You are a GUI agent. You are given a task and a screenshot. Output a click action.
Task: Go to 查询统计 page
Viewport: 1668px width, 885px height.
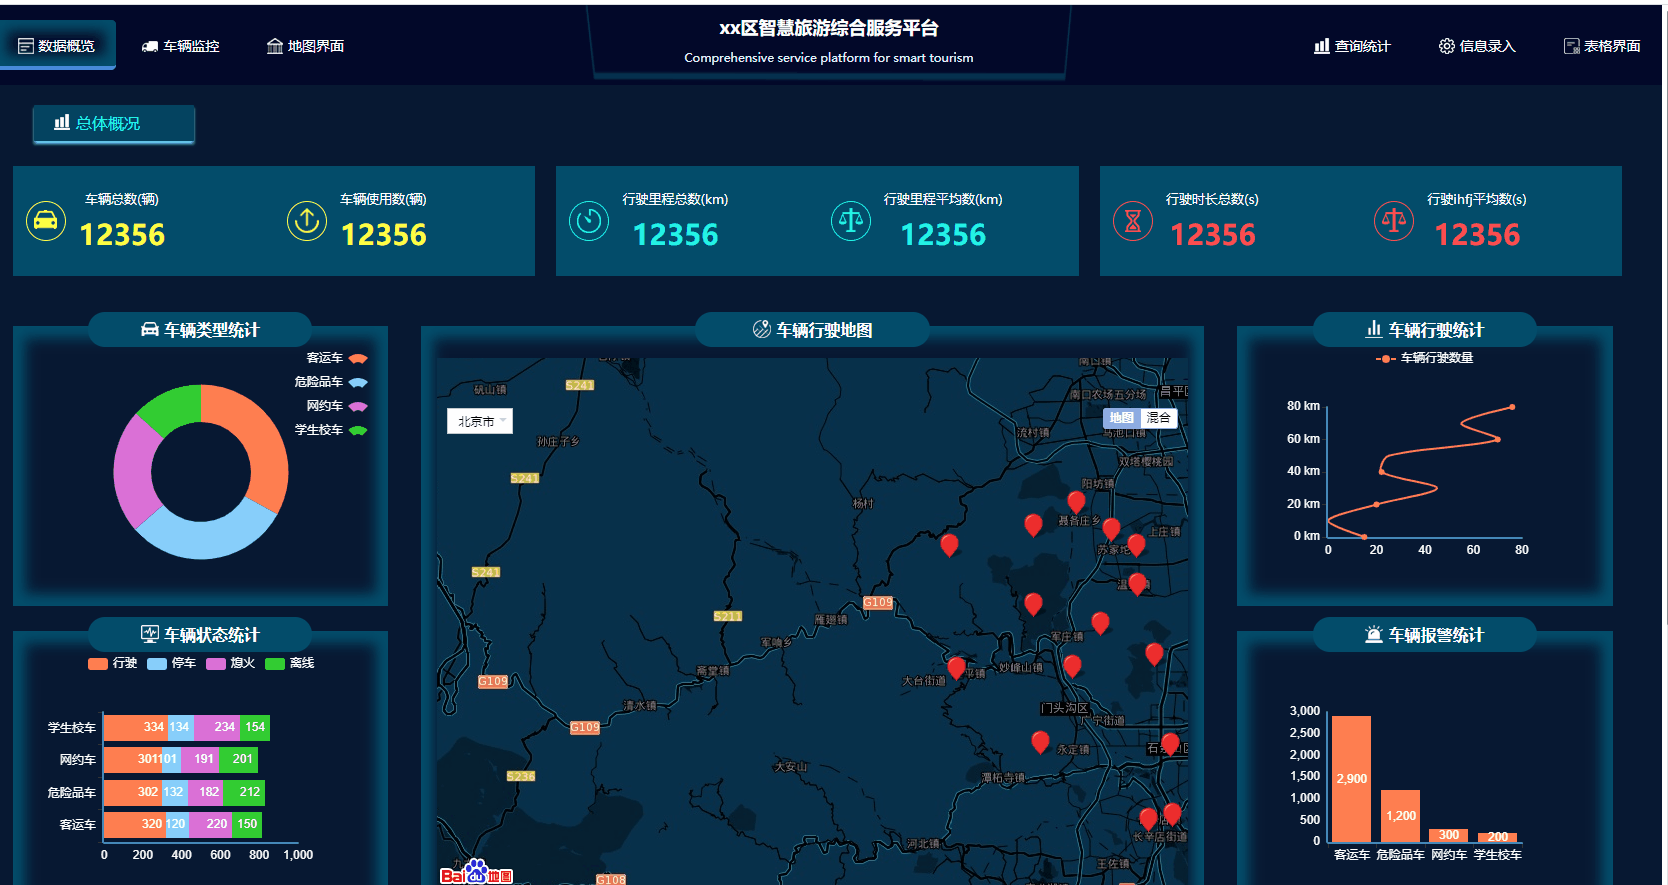(x=1352, y=46)
